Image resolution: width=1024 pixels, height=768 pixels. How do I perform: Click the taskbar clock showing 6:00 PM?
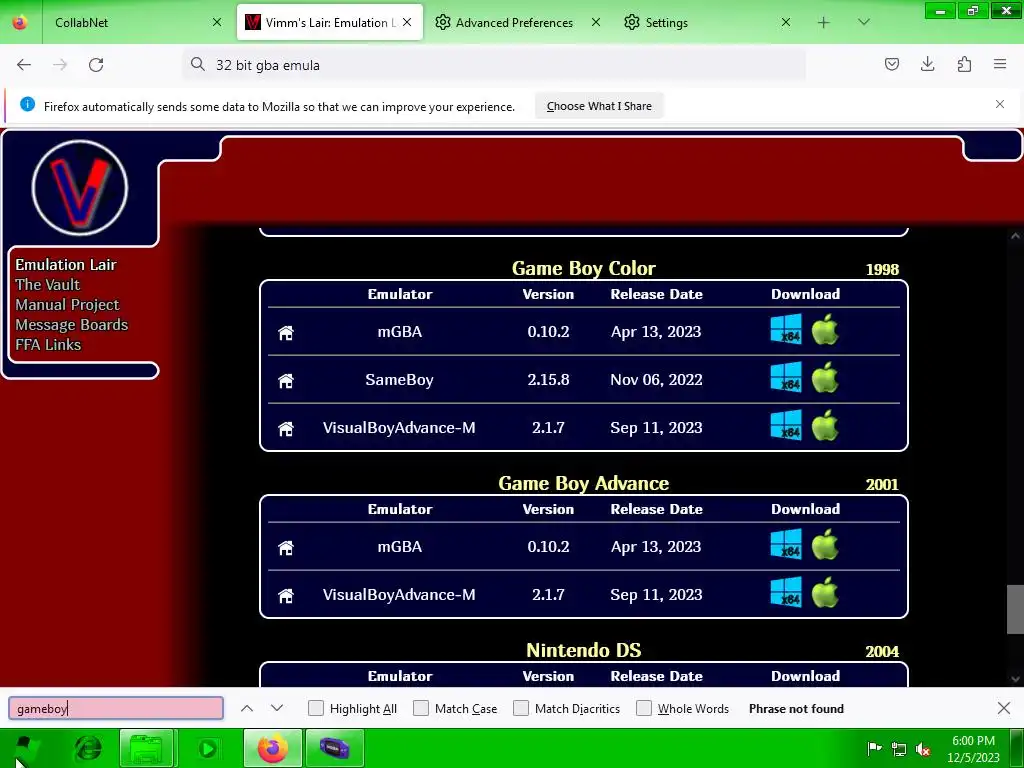[973, 748]
